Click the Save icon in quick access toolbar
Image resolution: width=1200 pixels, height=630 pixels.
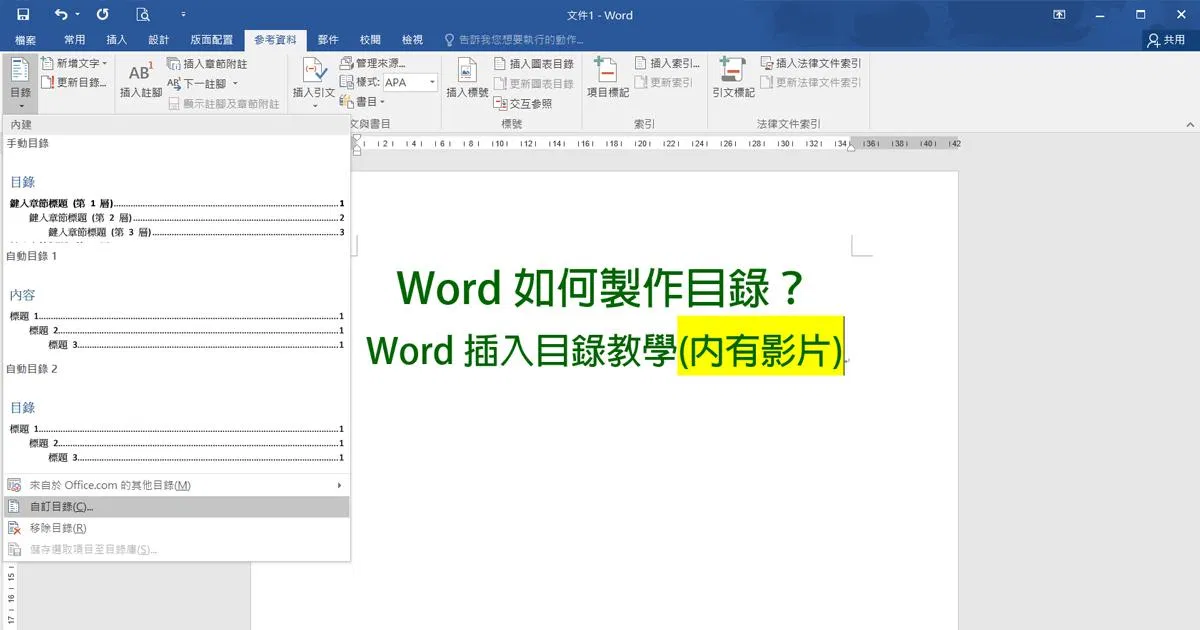pos(22,15)
